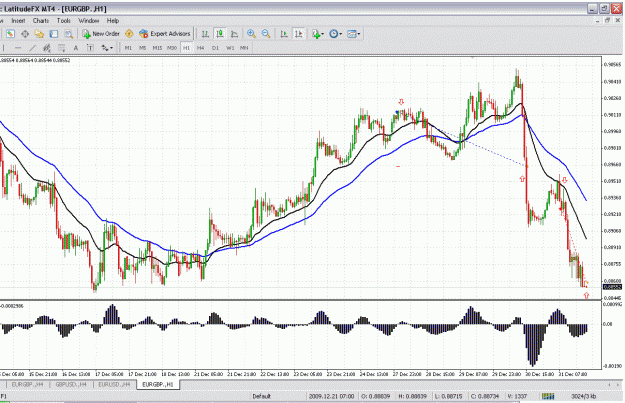Click the V: 1337 volume value
The width and height of the screenshot is (625, 403).
[517, 396]
